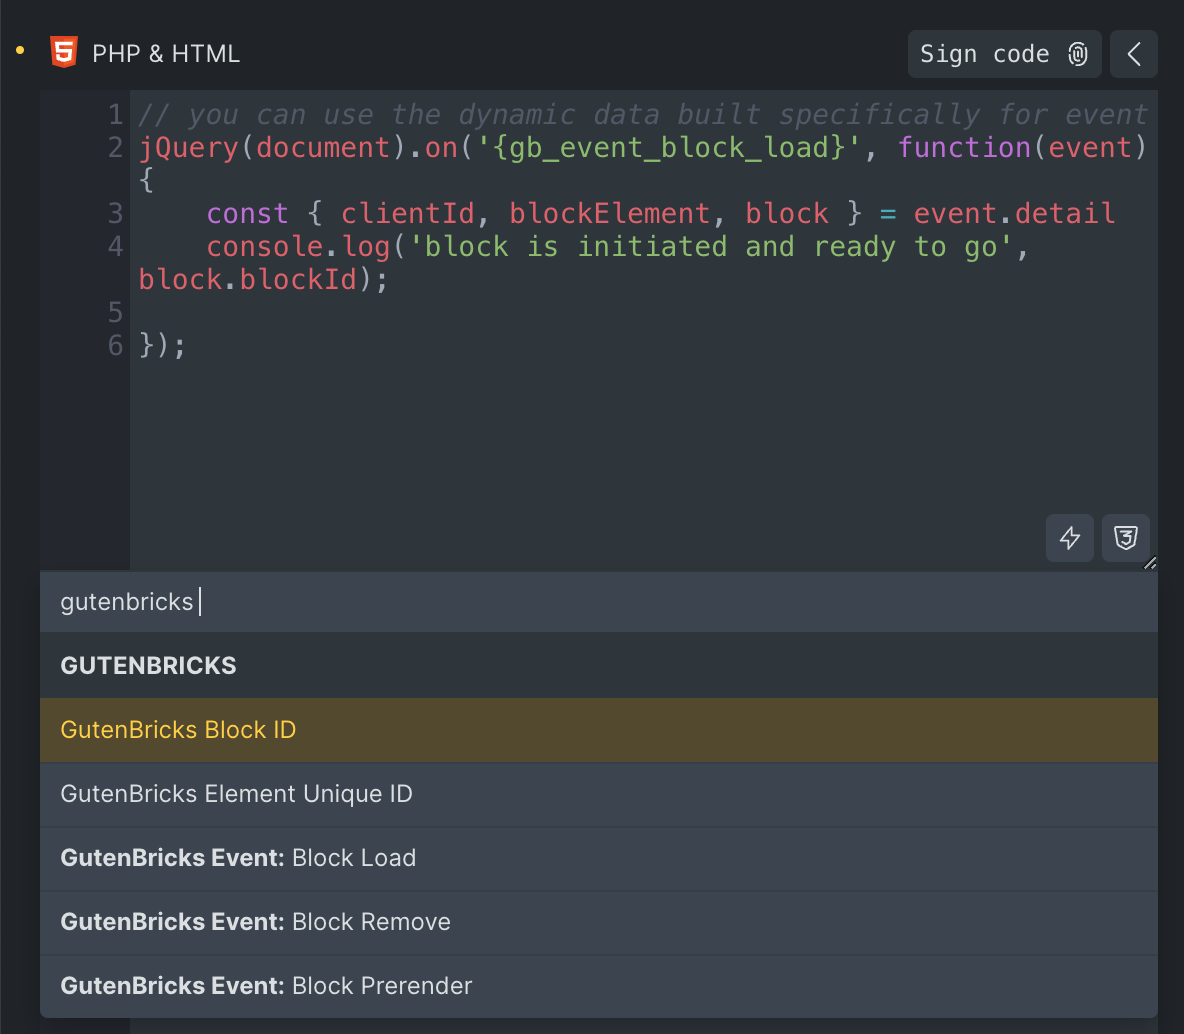Click line number 1 in the gutter

pos(116,115)
